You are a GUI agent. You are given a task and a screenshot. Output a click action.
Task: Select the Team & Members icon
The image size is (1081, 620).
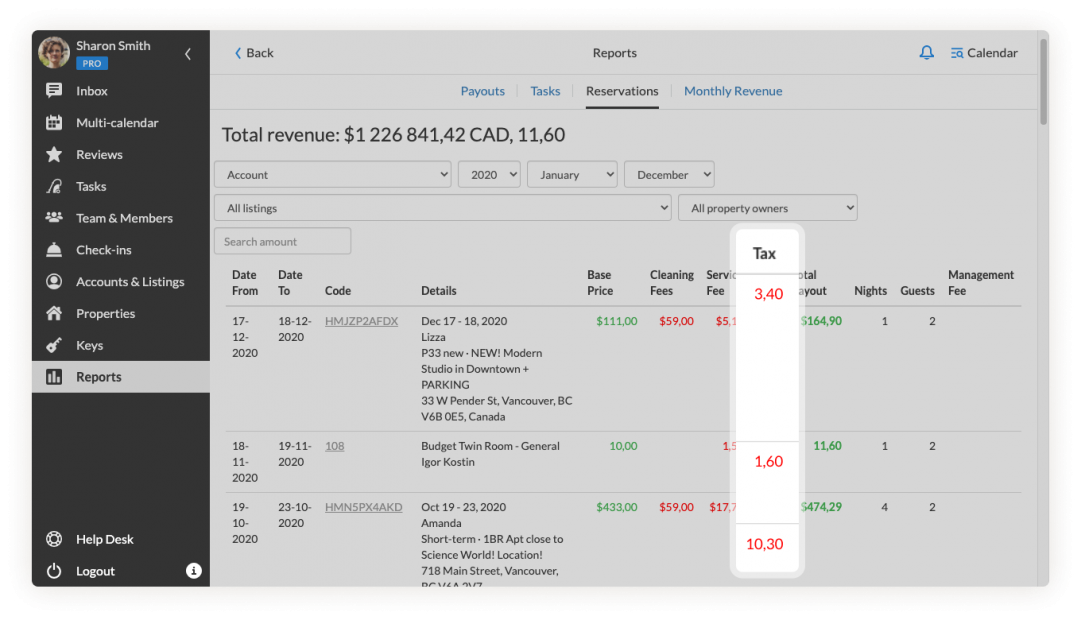54,218
